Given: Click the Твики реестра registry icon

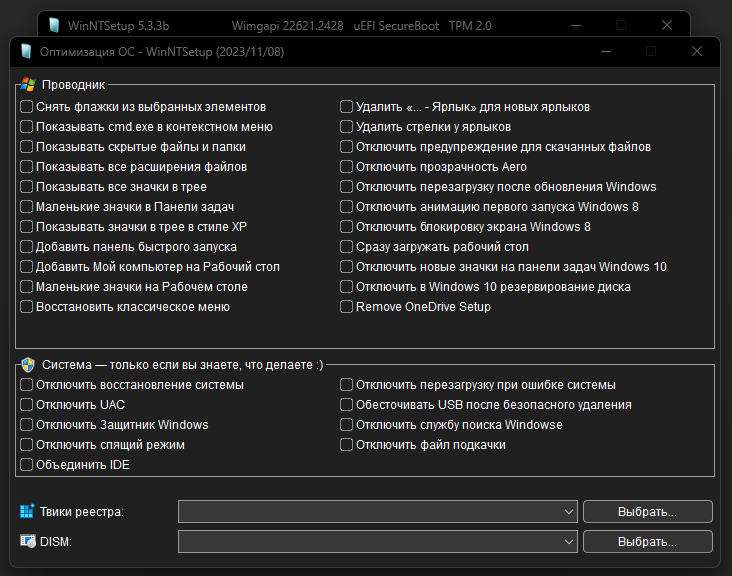Looking at the screenshot, I should click(27, 511).
